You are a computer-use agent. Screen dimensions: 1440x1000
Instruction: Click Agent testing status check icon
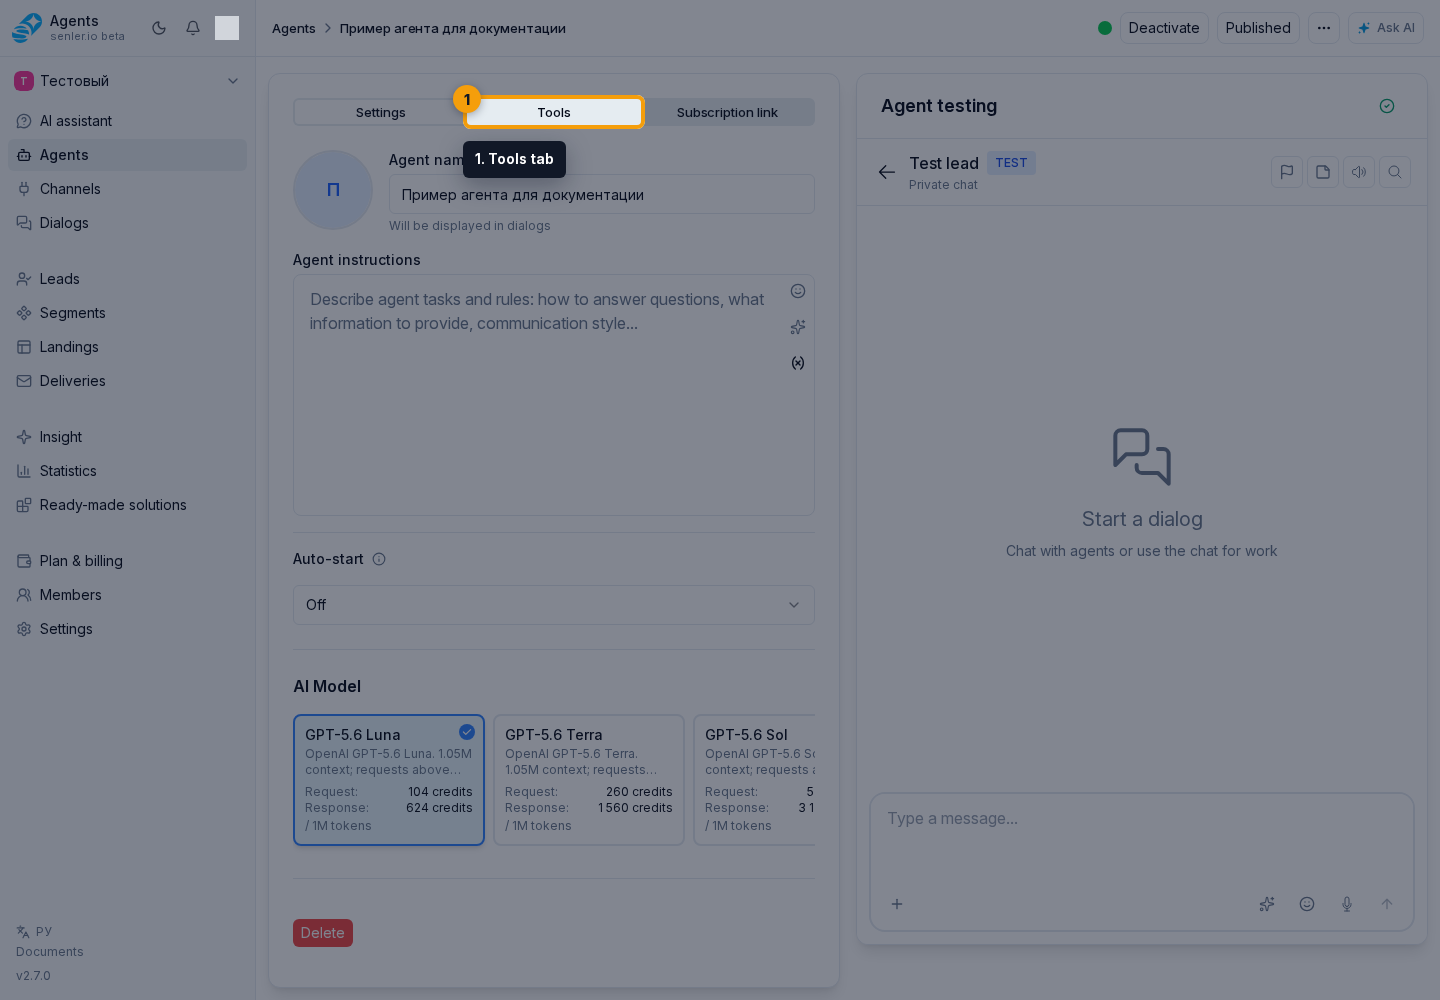point(1387,106)
